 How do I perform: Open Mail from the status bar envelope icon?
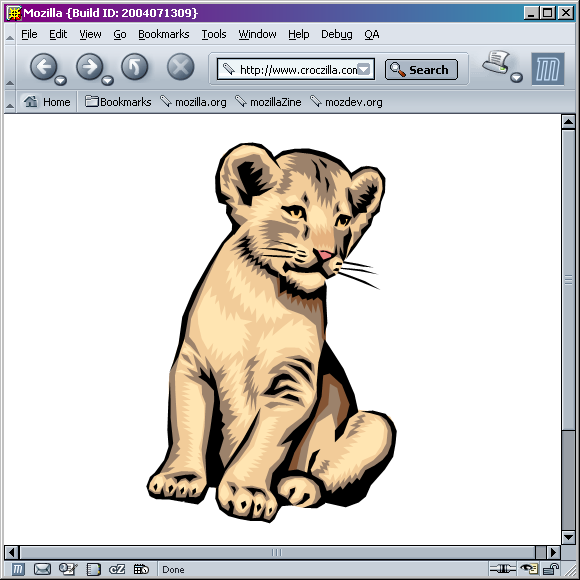[x=43, y=569]
